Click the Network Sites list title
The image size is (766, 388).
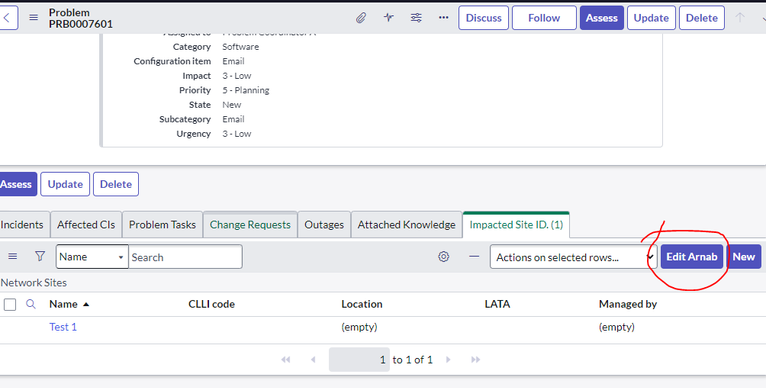point(34,282)
